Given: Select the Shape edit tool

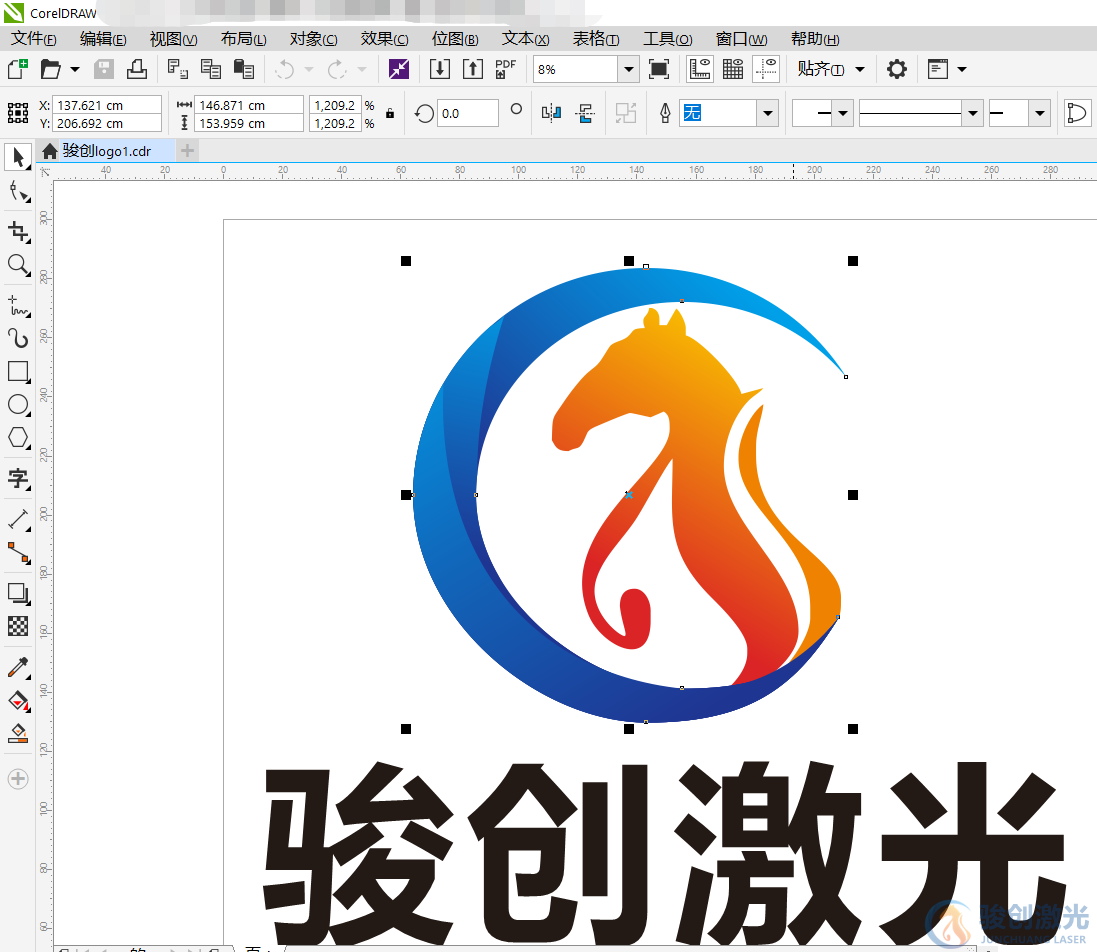Looking at the screenshot, I should [18, 192].
